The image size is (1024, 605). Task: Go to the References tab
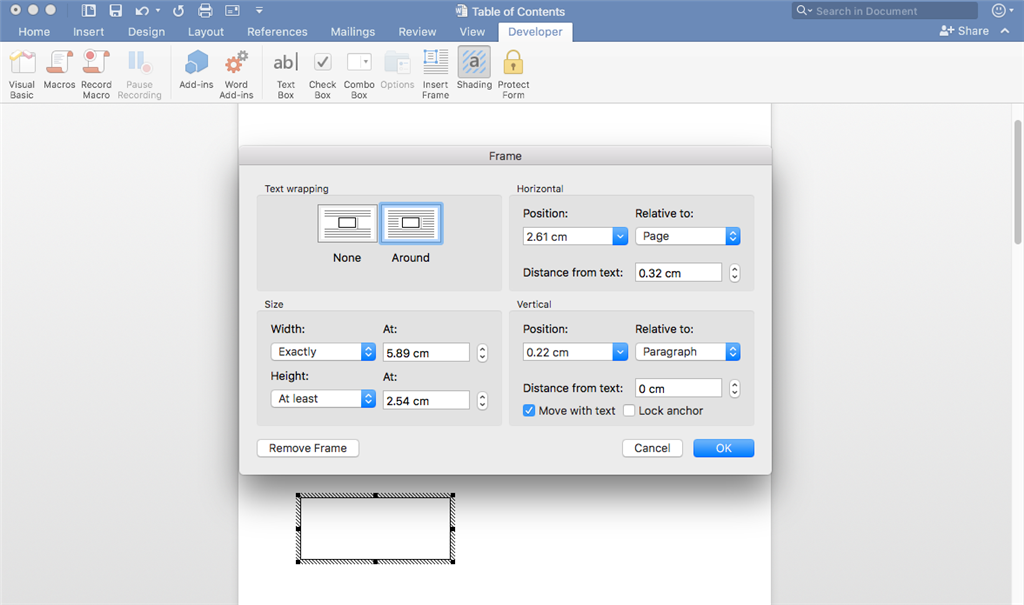click(277, 31)
